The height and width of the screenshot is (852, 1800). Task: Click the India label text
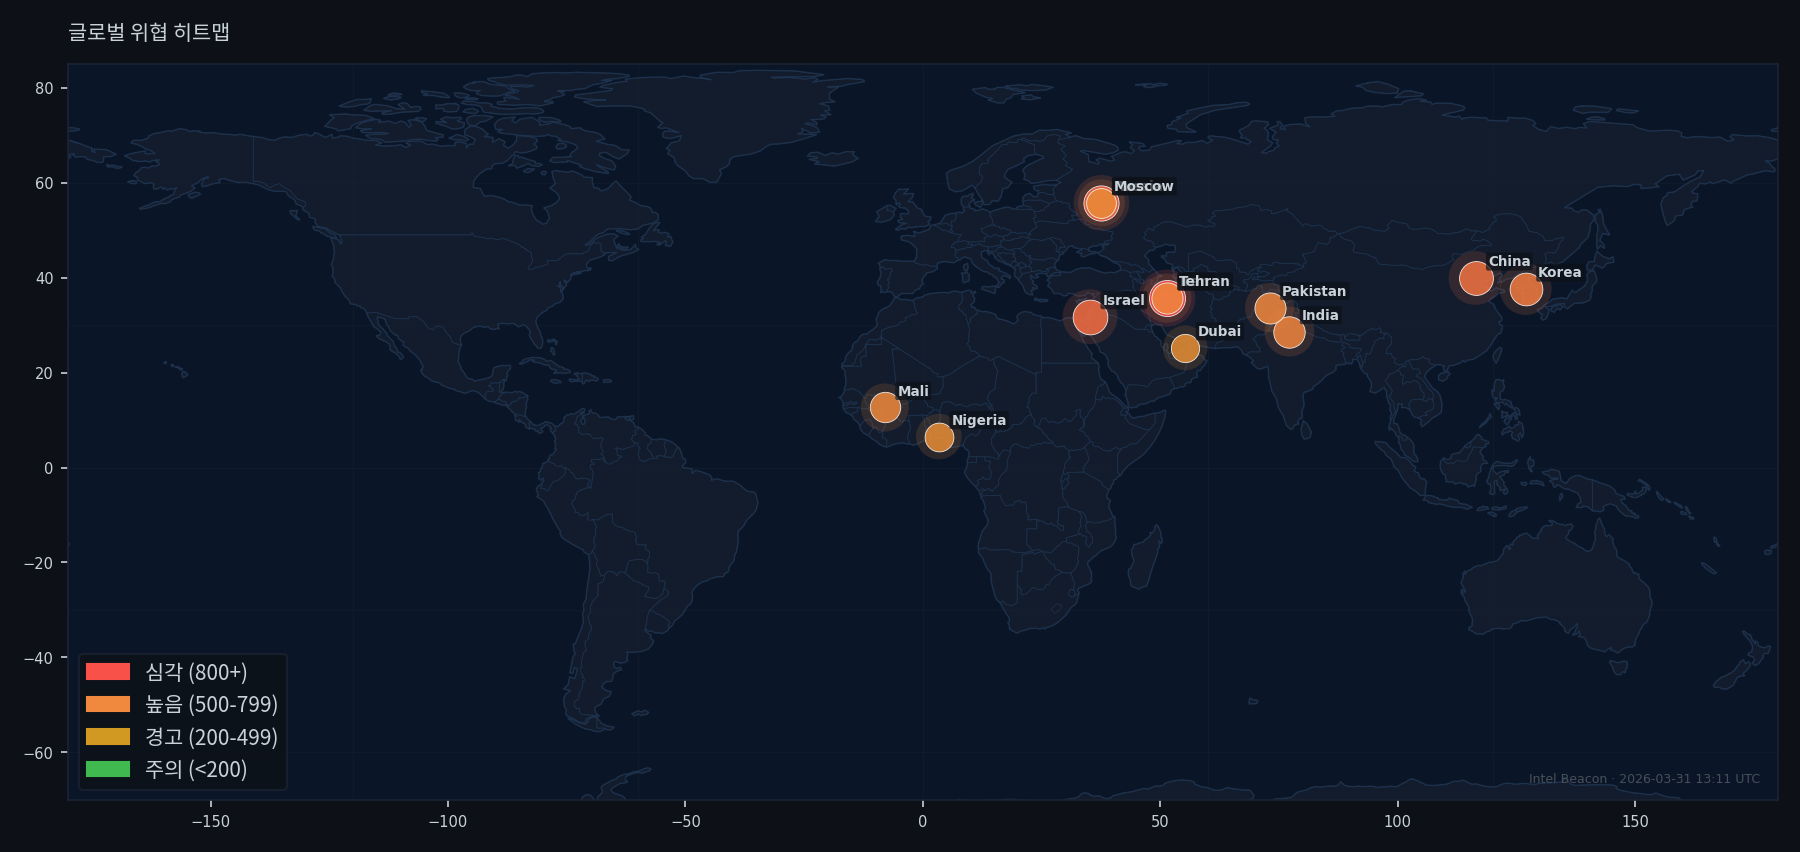[x=1320, y=315]
